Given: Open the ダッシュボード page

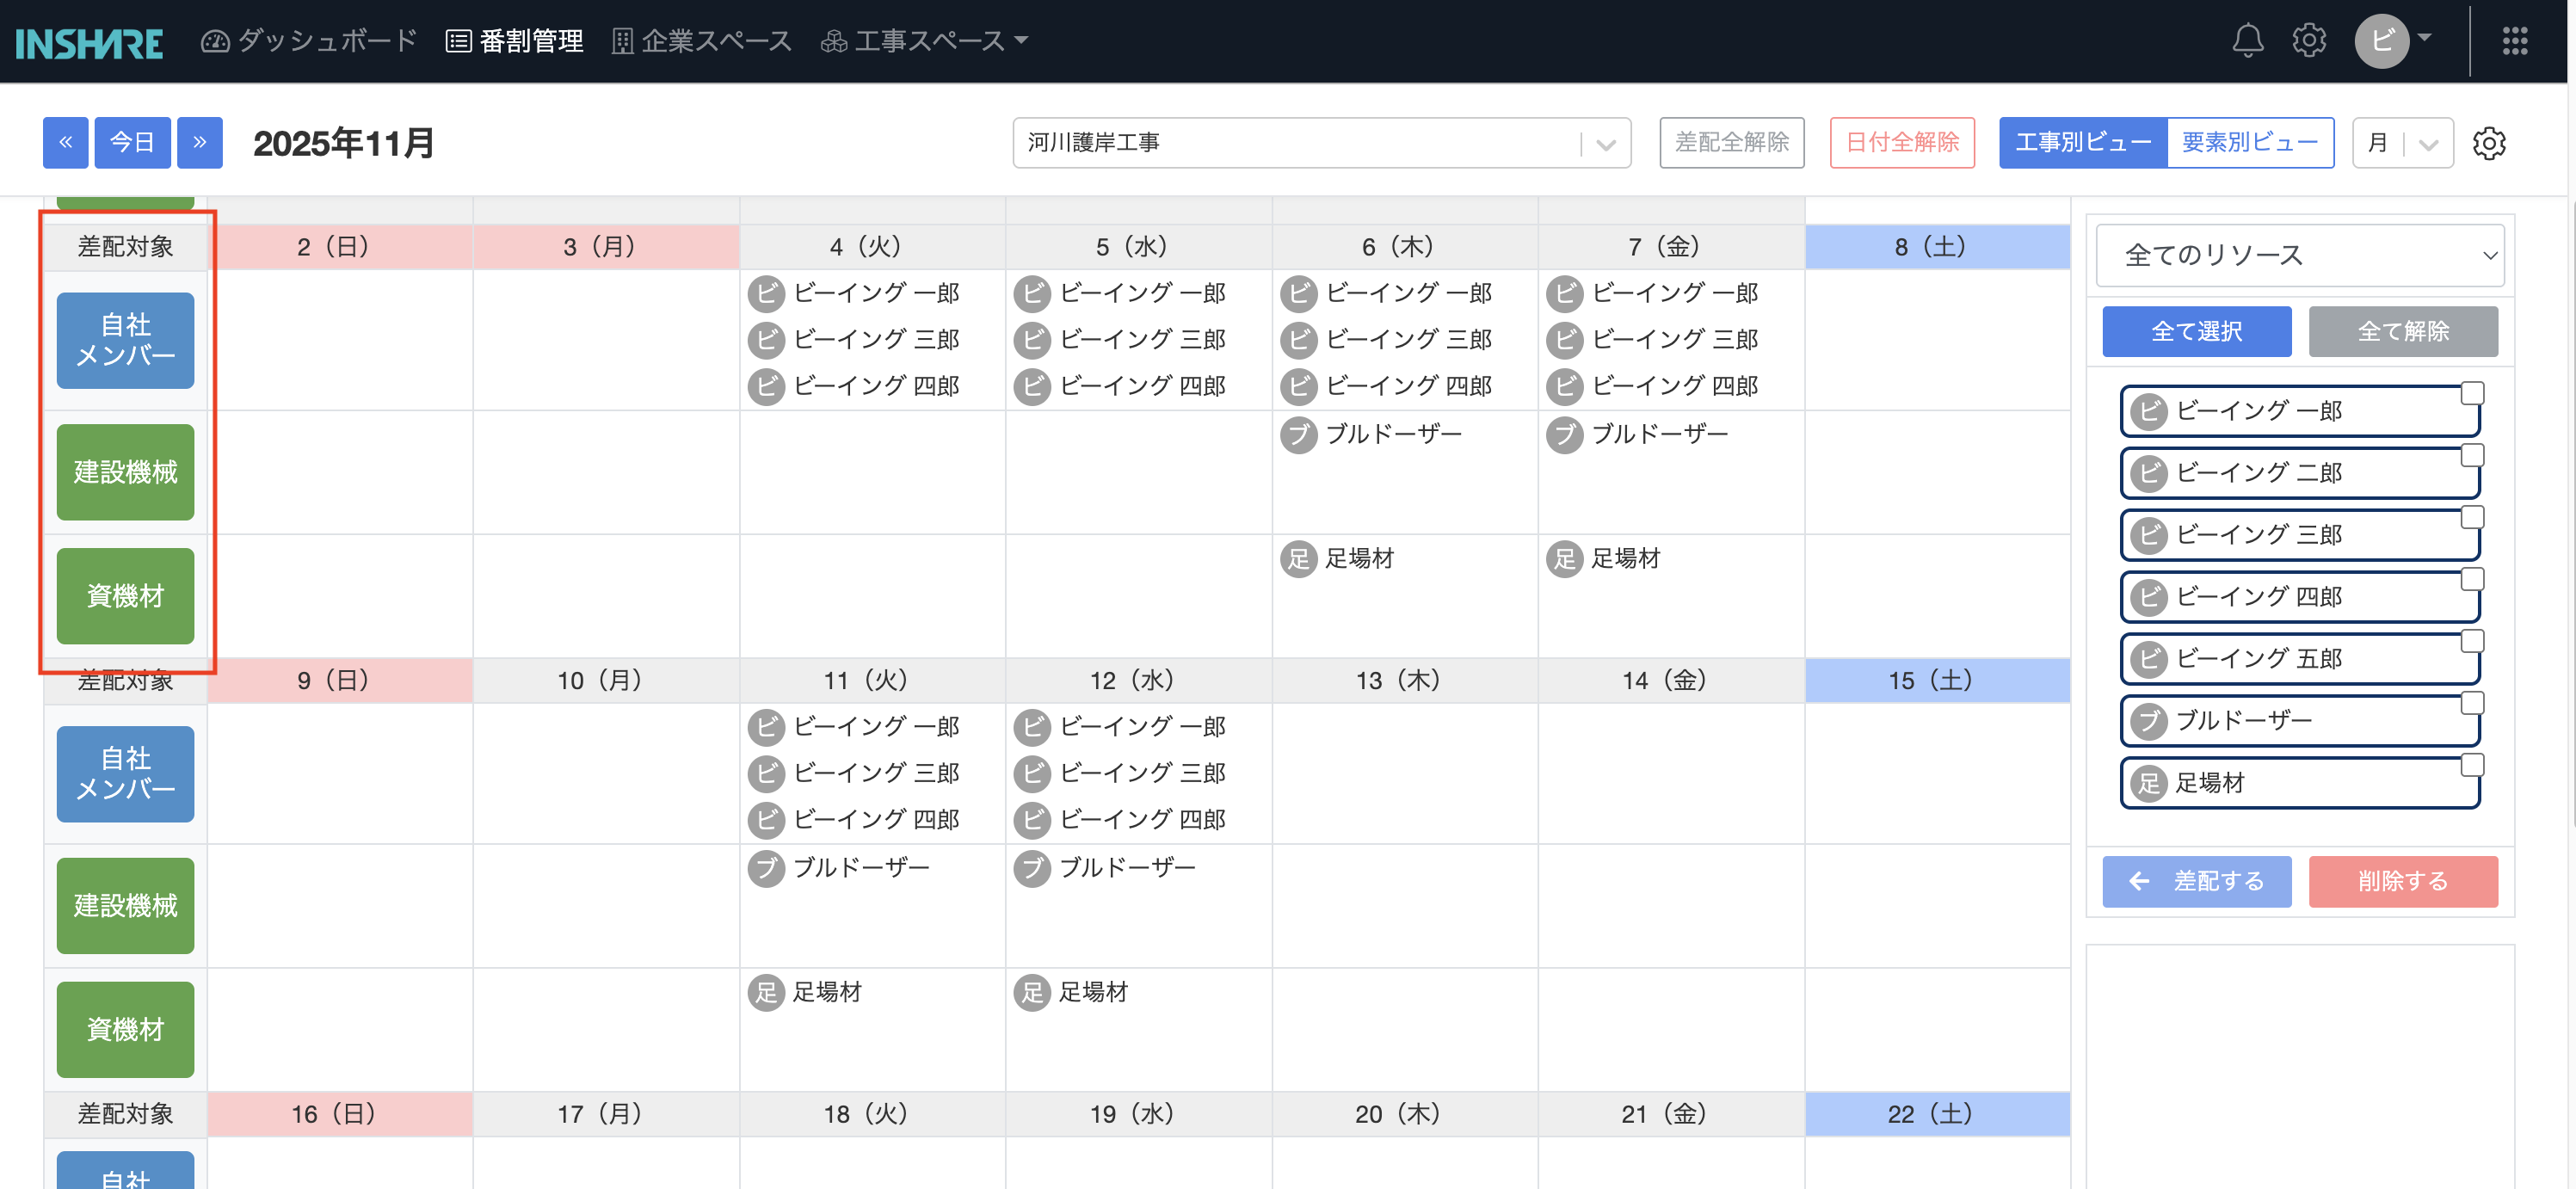Looking at the screenshot, I should [309, 41].
